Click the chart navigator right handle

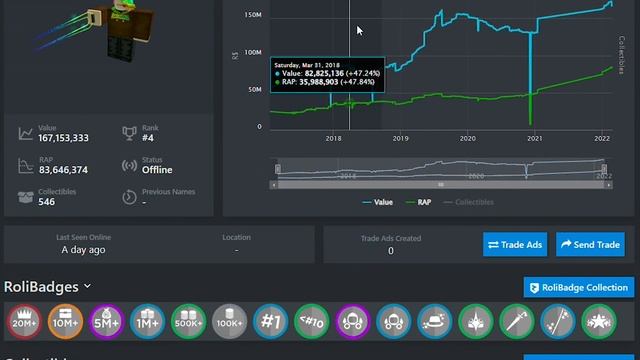tap(604, 169)
